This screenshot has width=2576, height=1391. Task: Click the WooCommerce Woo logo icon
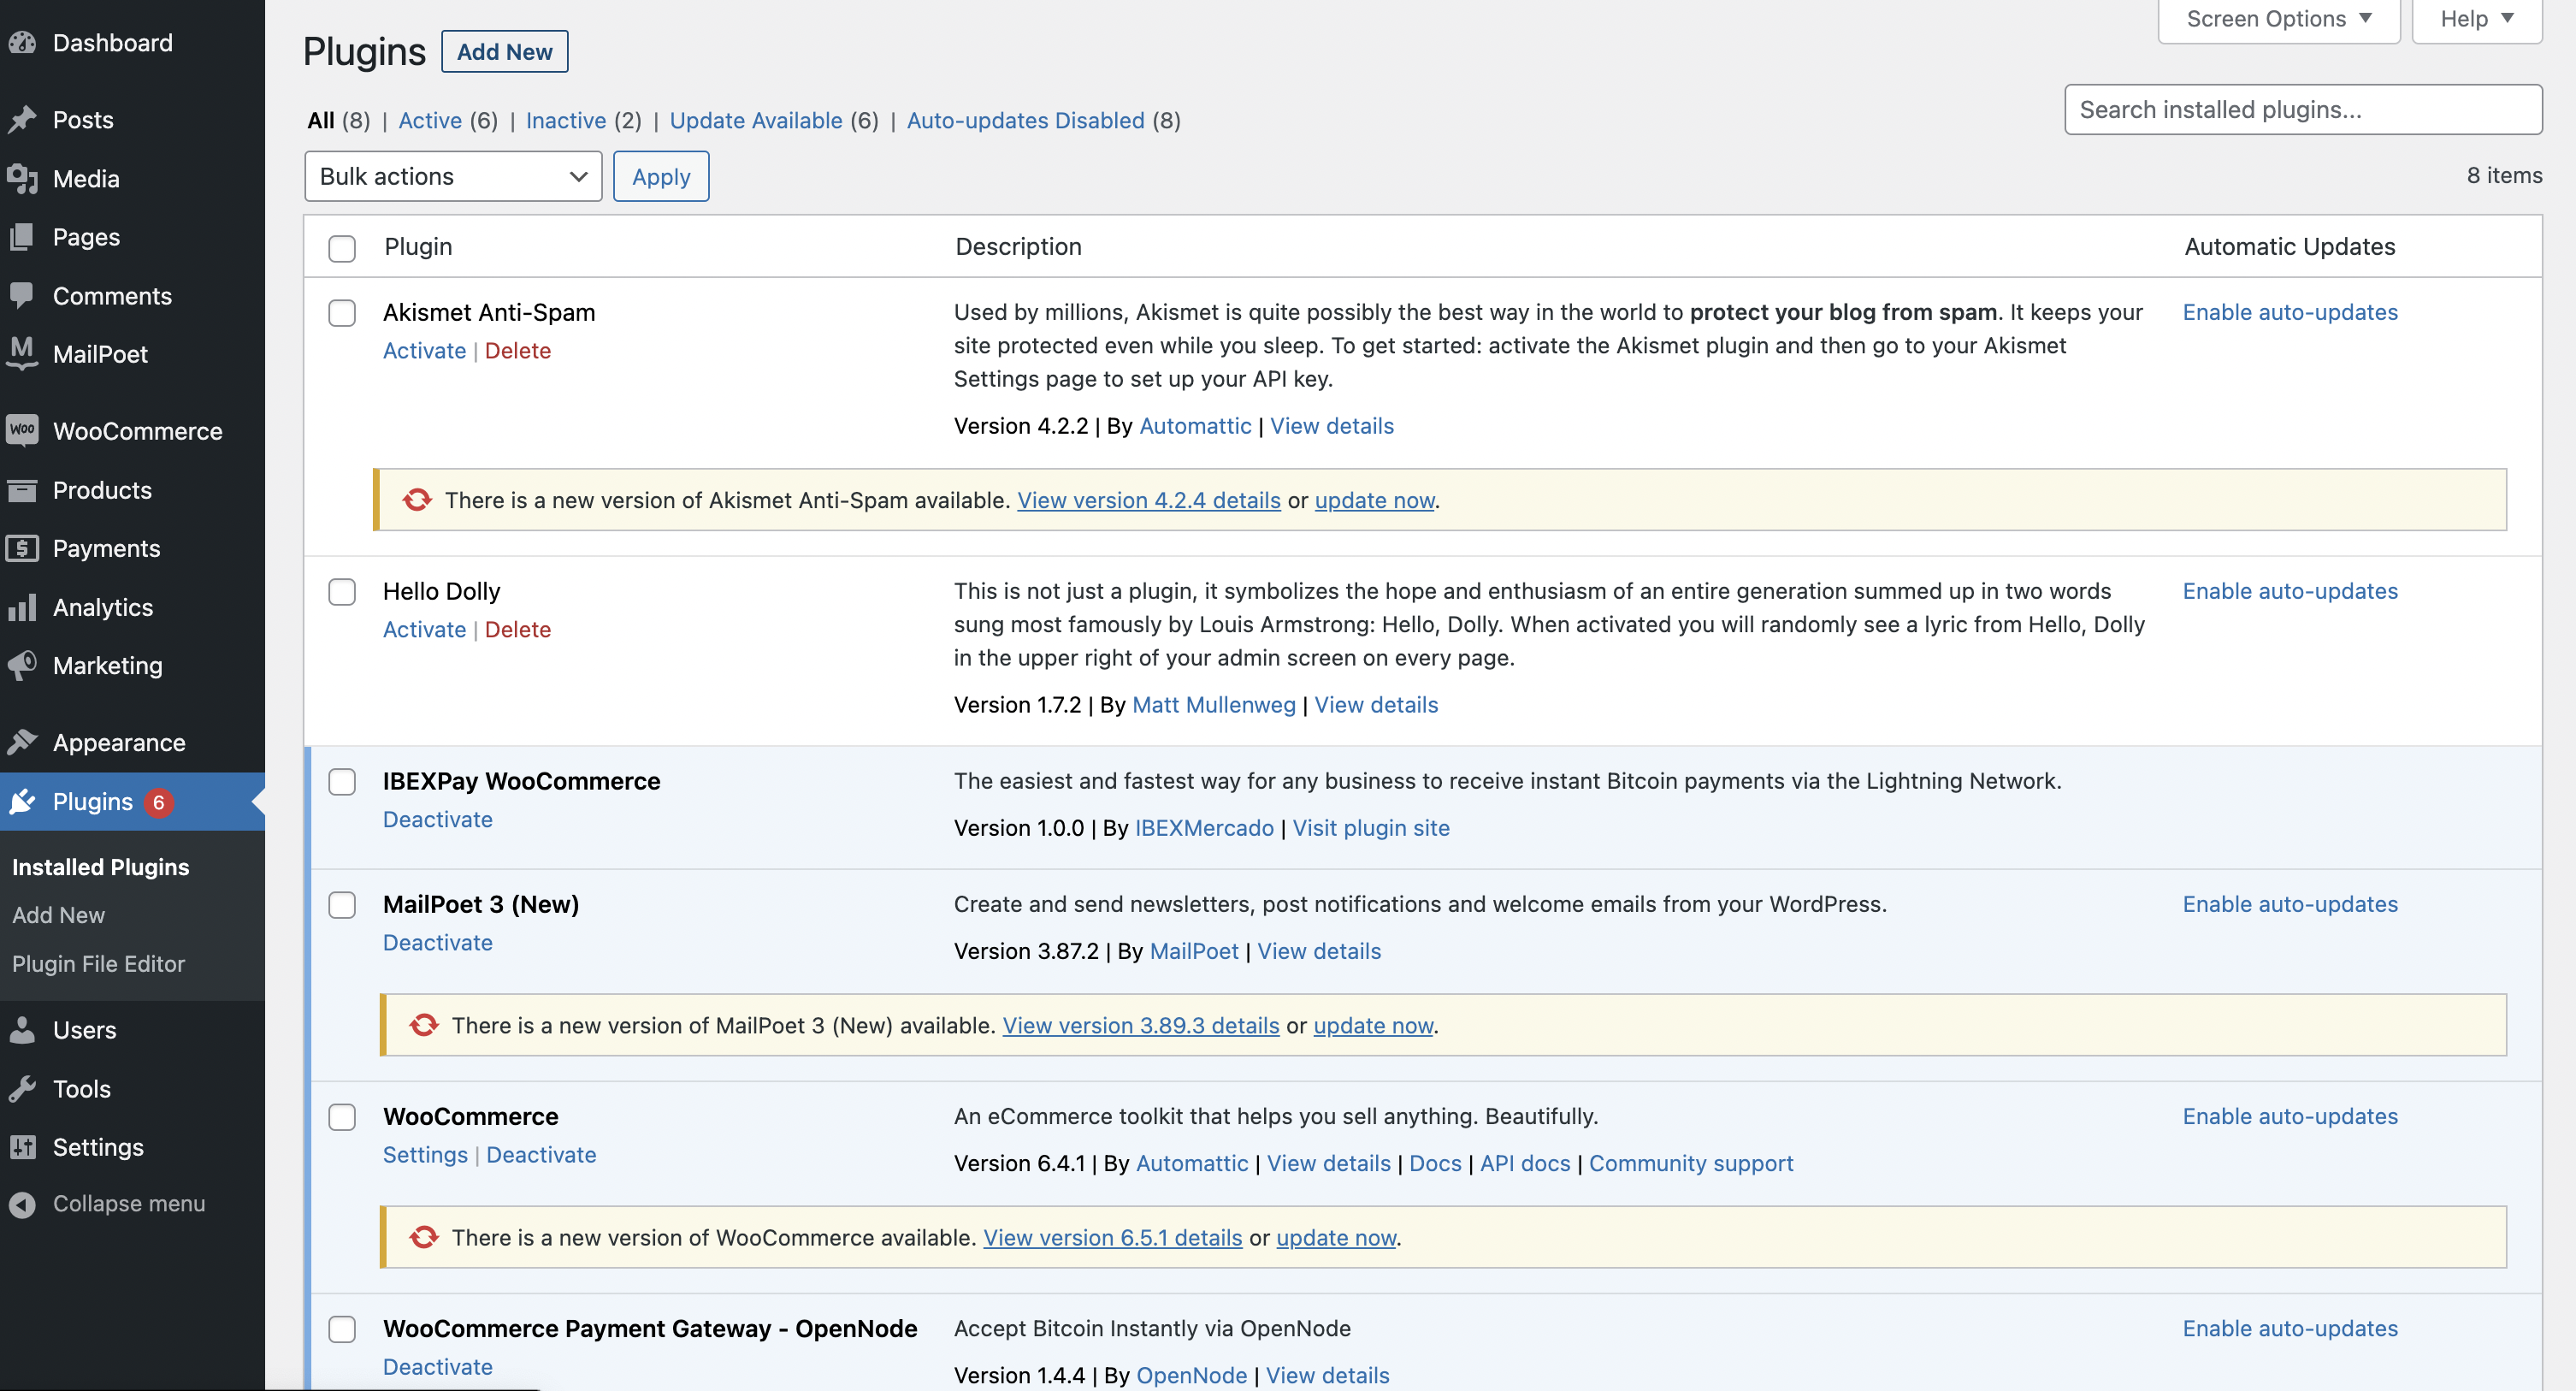(22, 431)
